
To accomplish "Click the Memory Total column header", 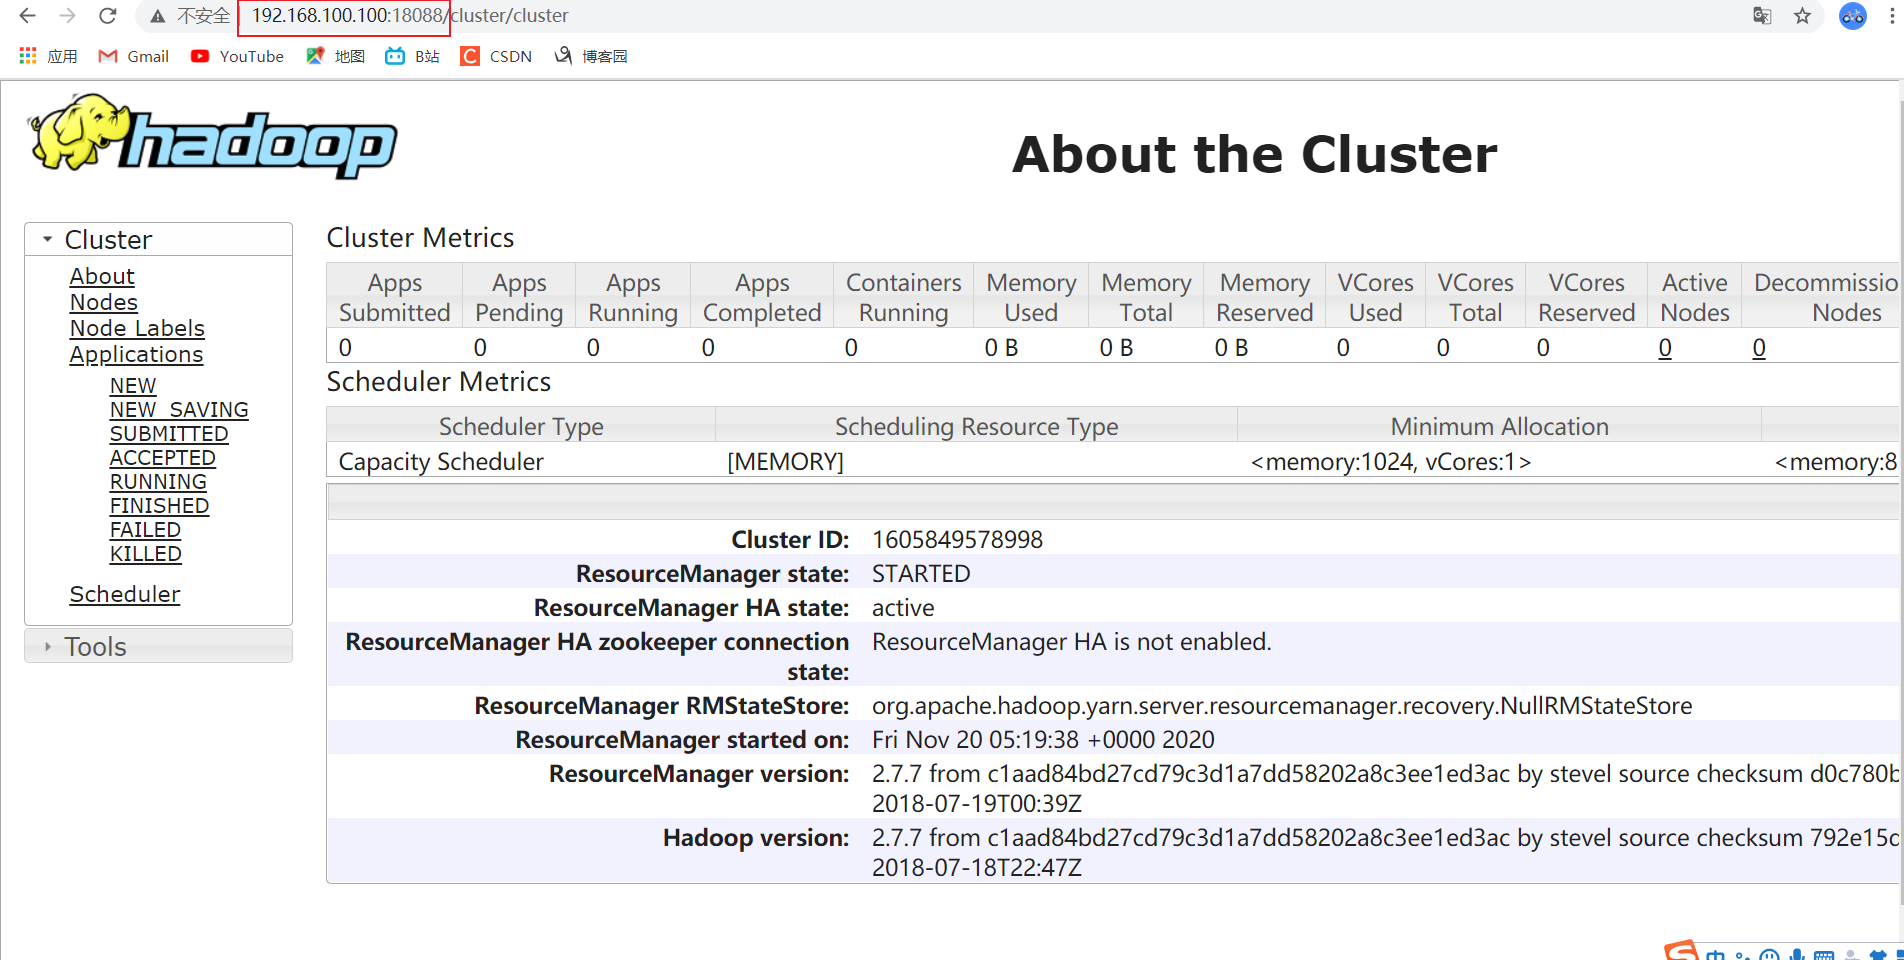I will tap(1146, 297).
